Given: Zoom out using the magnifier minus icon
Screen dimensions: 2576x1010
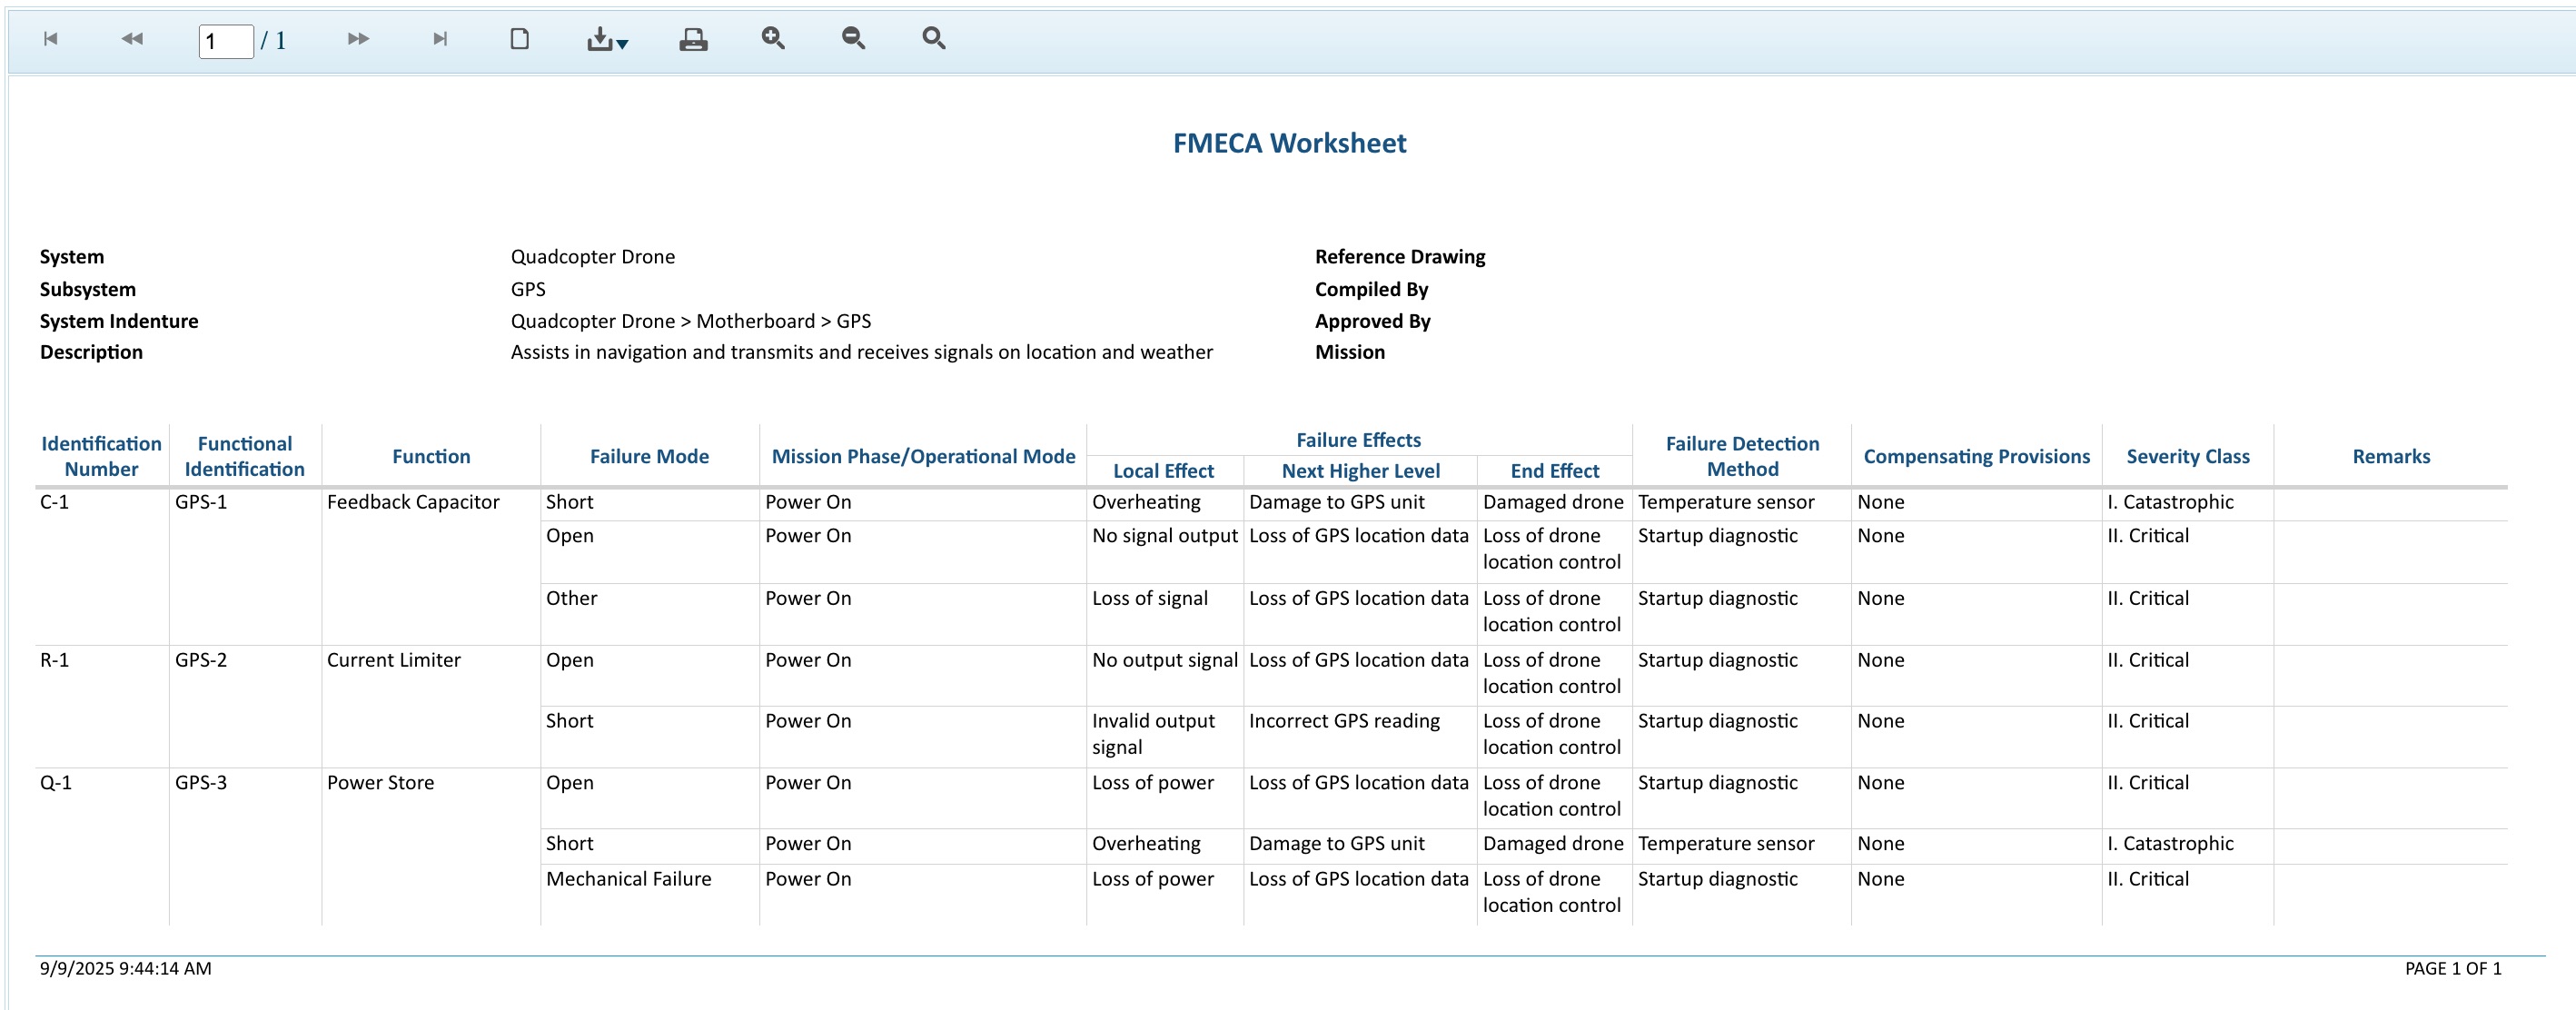Looking at the screenshot, I should [853, 38].
